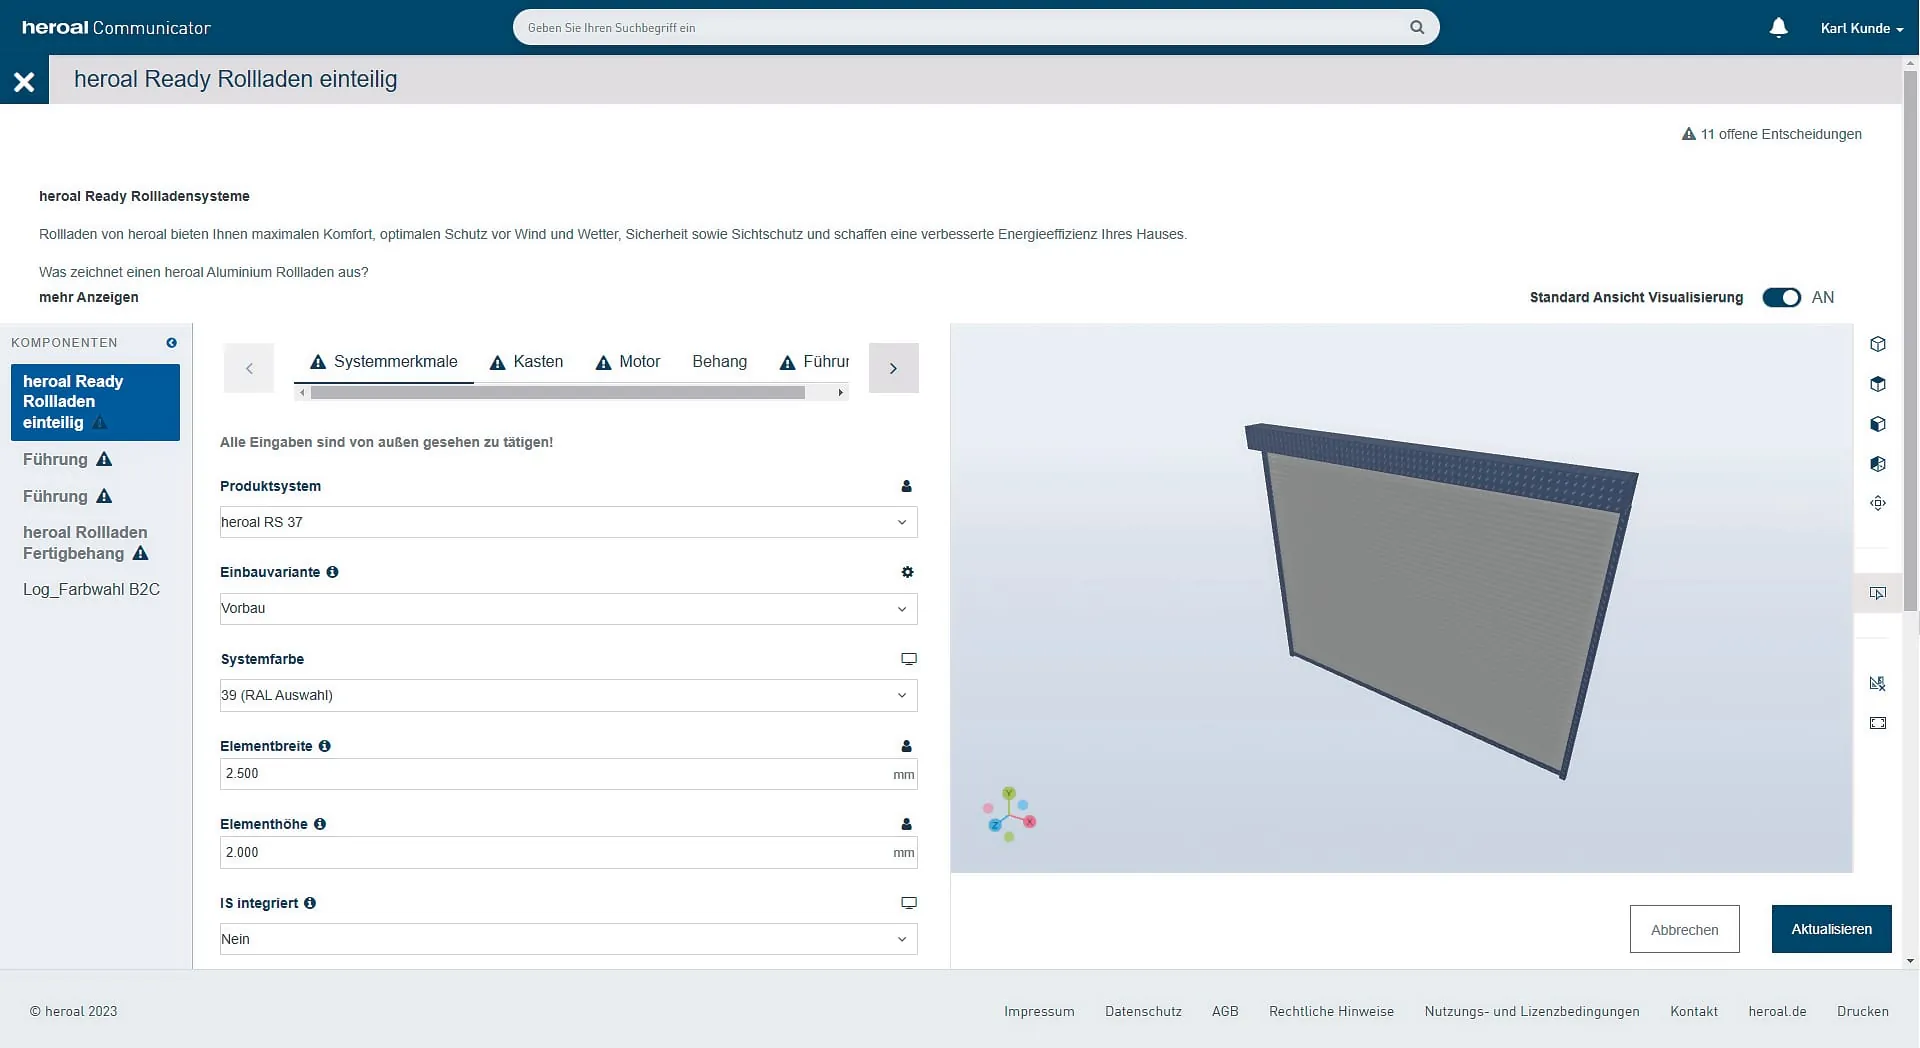Click the search magnifier icon
1920x1048 pixels.
click(x=1417, y=27)
